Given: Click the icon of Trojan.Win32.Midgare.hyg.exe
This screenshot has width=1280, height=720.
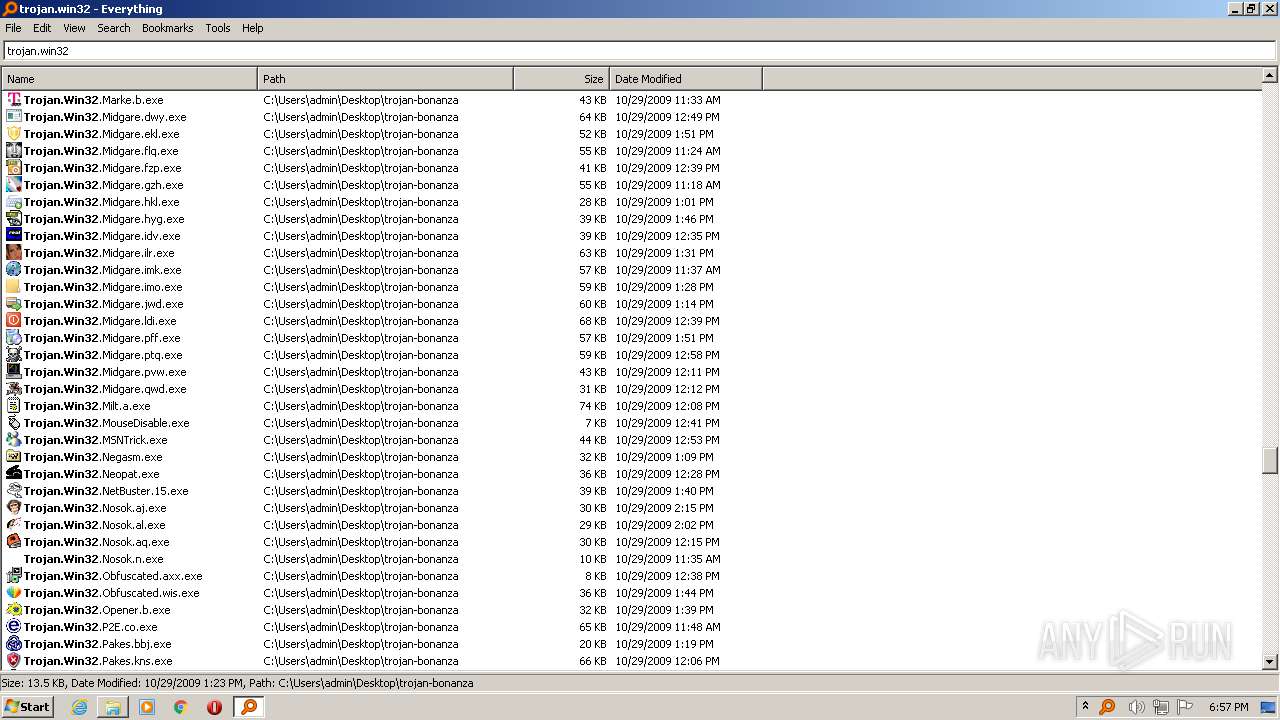Looking at the screenshot, I should click(14, 219).
